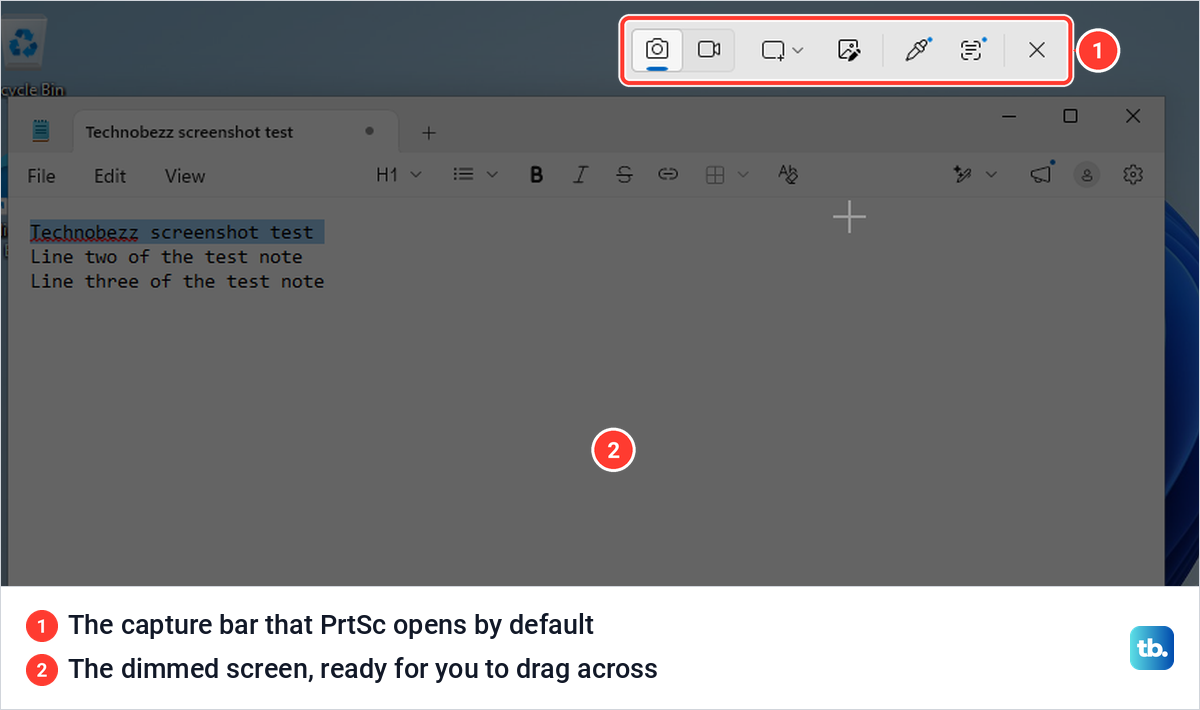Image resolution: width=1200 pixels, height=710 pixels.
Task: Select the screenshot camera mode
Action: pos(657,50)
